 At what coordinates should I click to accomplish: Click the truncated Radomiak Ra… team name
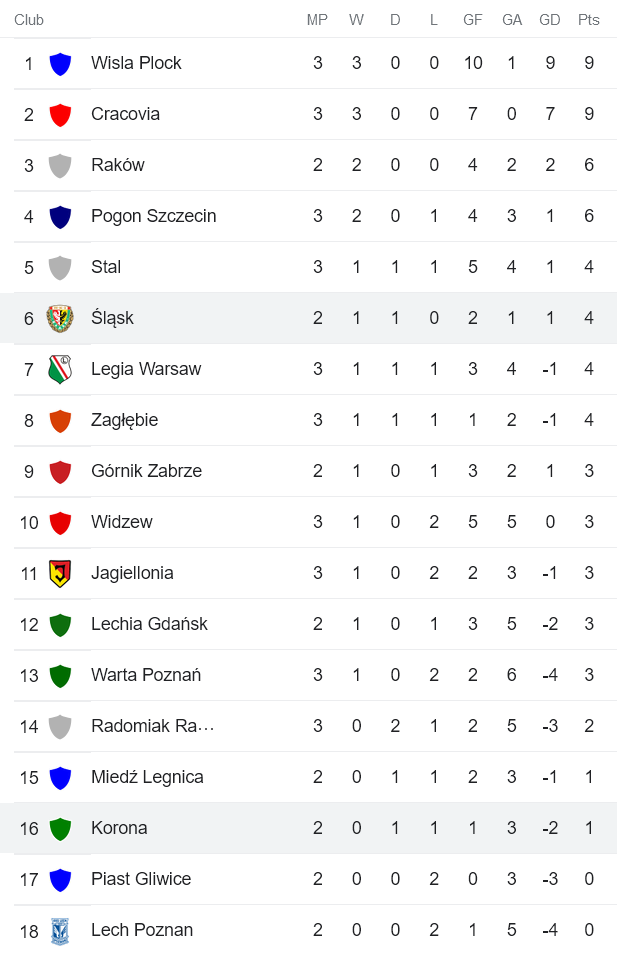152,725
